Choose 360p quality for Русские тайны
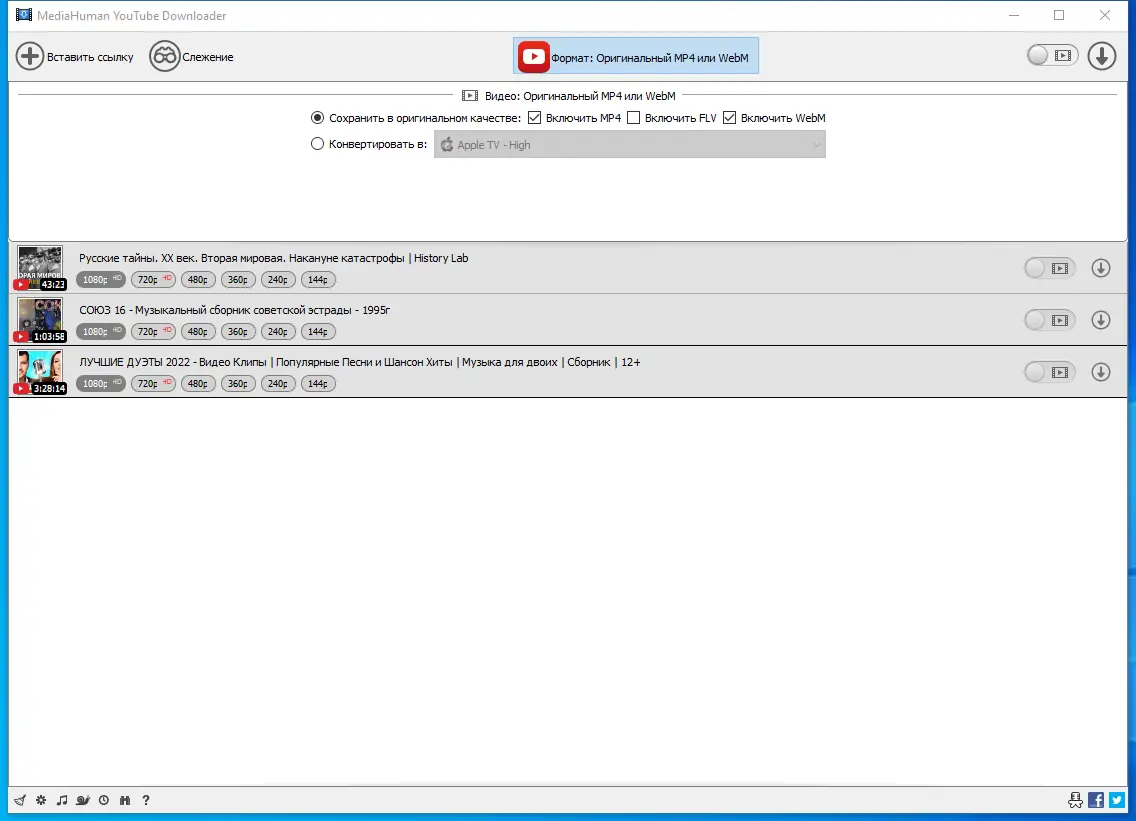 238,280
